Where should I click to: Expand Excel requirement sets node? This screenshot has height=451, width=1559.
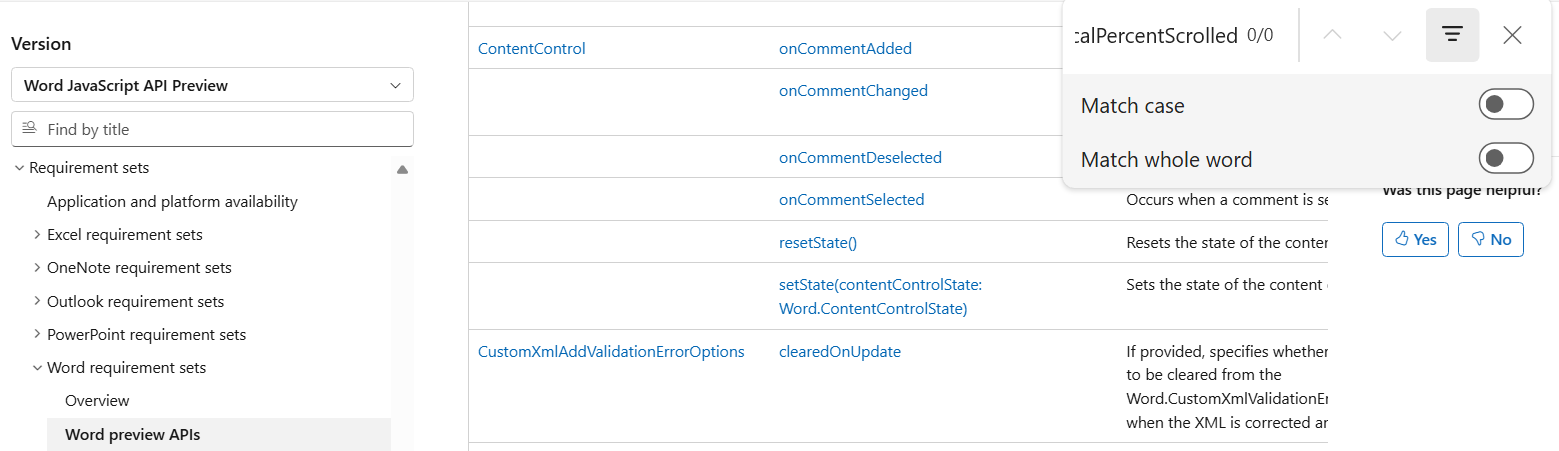click(x=37, y=235)
